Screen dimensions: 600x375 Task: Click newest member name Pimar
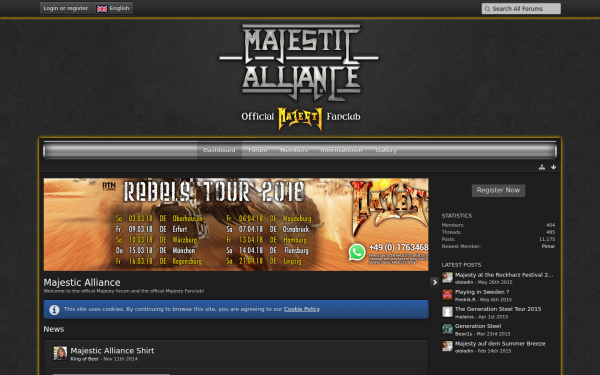click(x=548, y=246)
